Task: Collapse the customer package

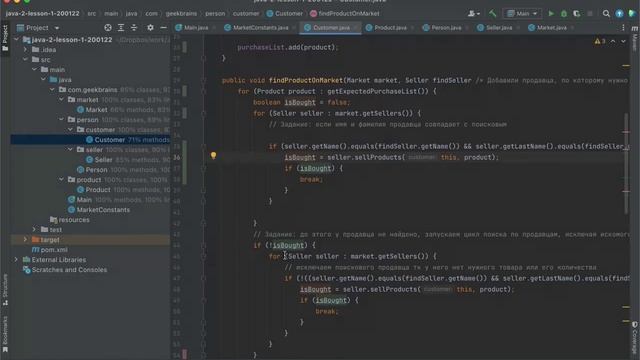Action: [70, 129]
